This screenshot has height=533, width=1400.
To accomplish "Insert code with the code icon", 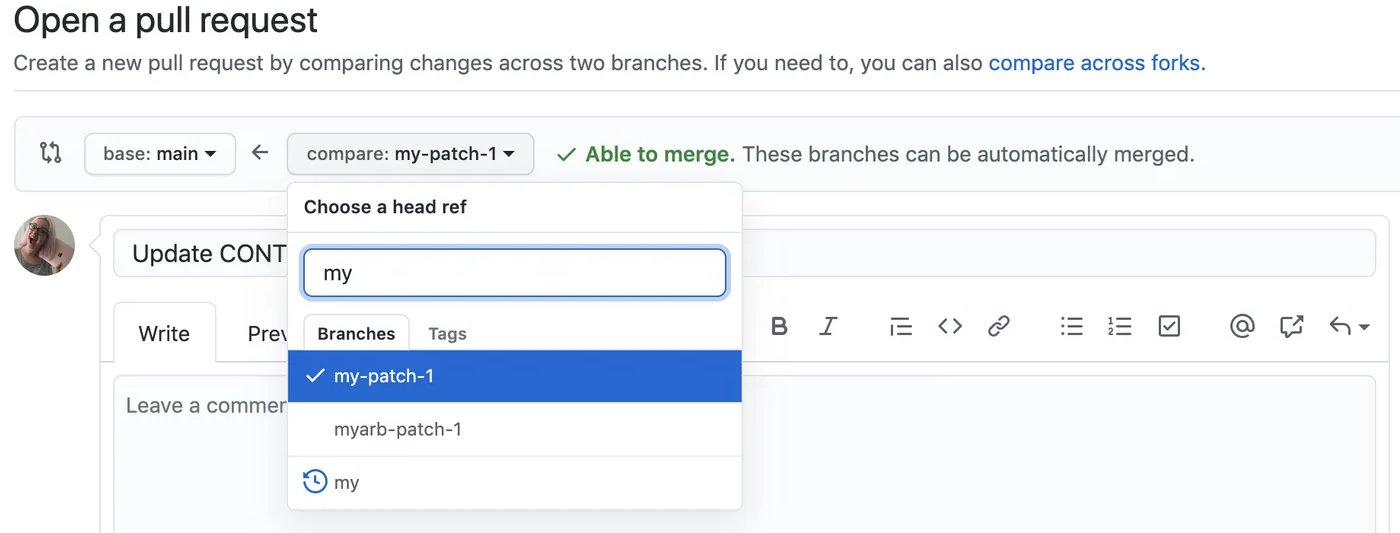I will [950, 326].
